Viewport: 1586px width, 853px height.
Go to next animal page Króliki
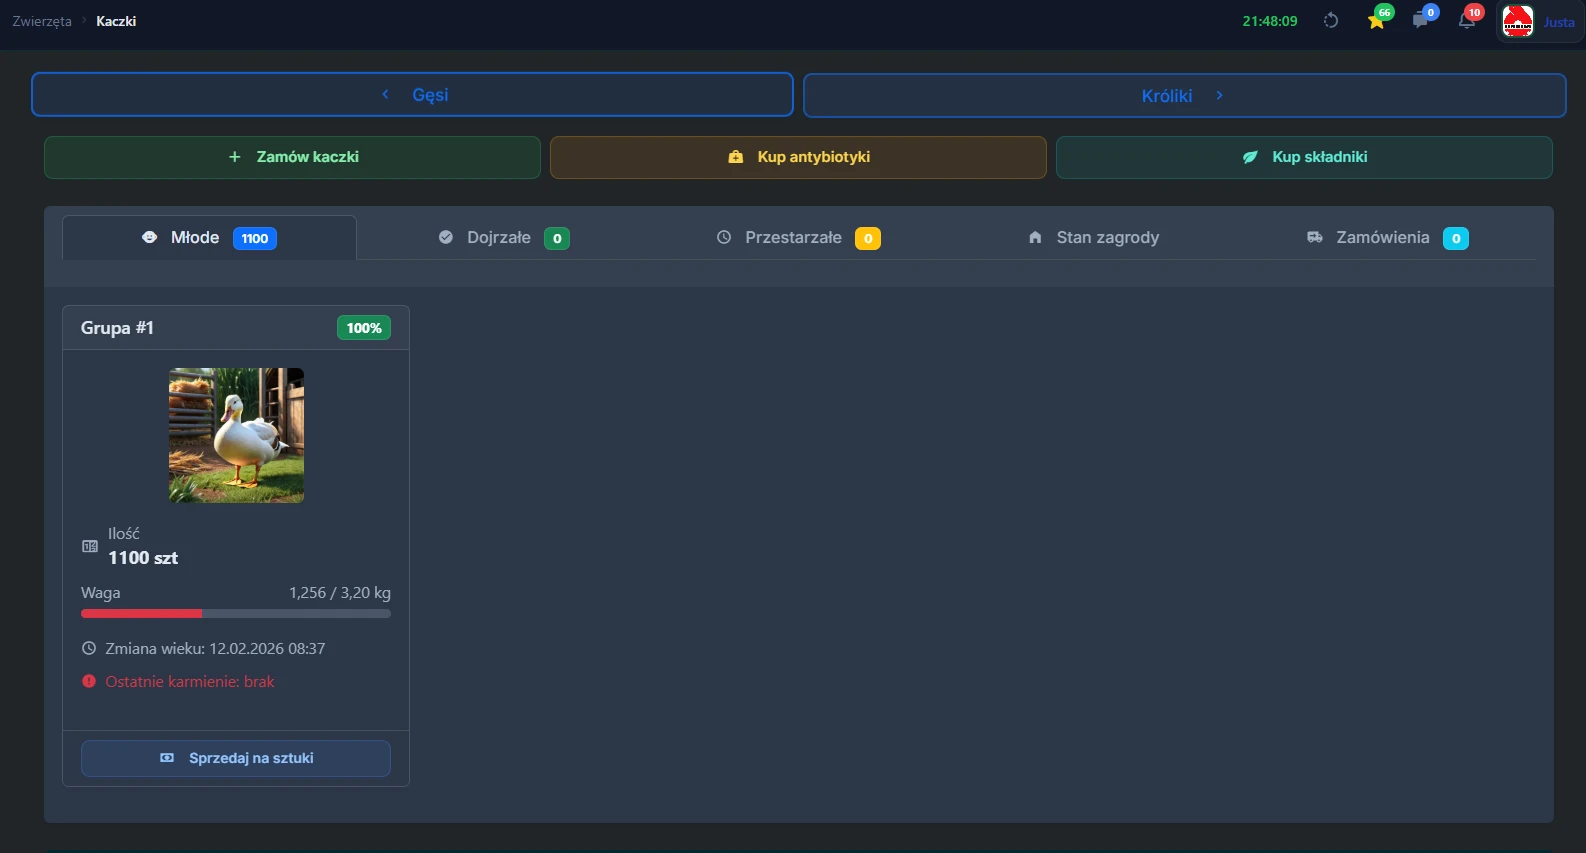pos(1185,96)
